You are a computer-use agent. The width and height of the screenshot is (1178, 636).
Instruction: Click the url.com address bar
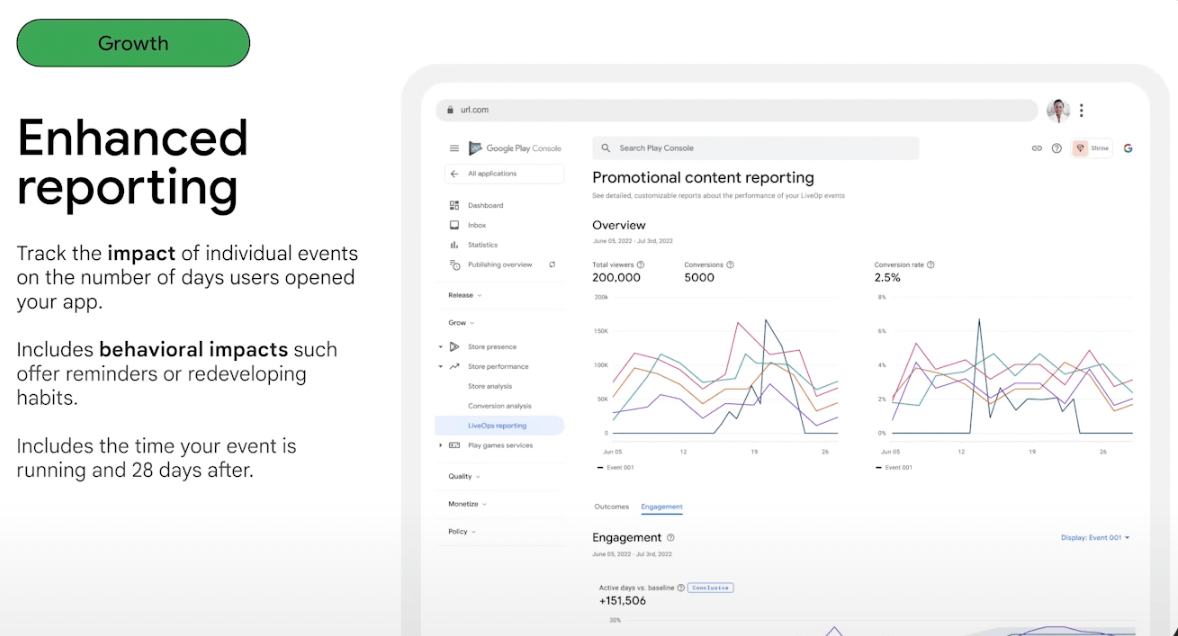[736, 110]
